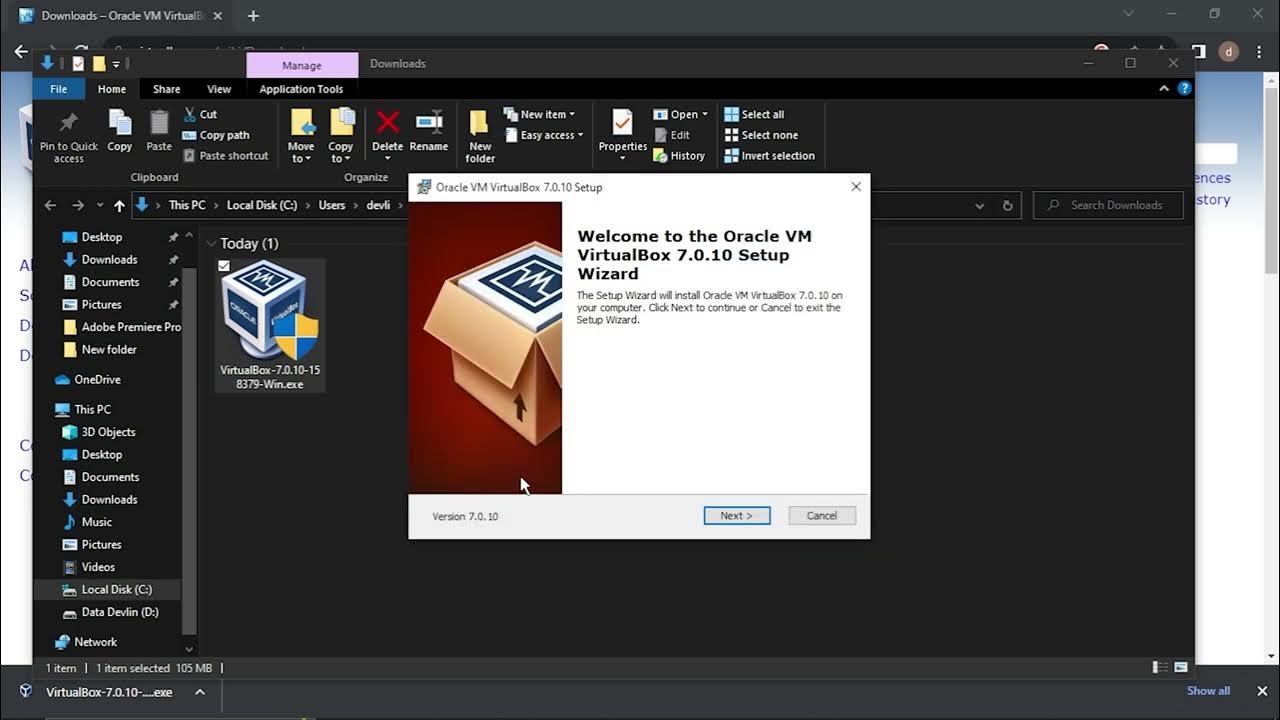
Task: Open recent locations dropdown arrow
Action: [99, 205]
